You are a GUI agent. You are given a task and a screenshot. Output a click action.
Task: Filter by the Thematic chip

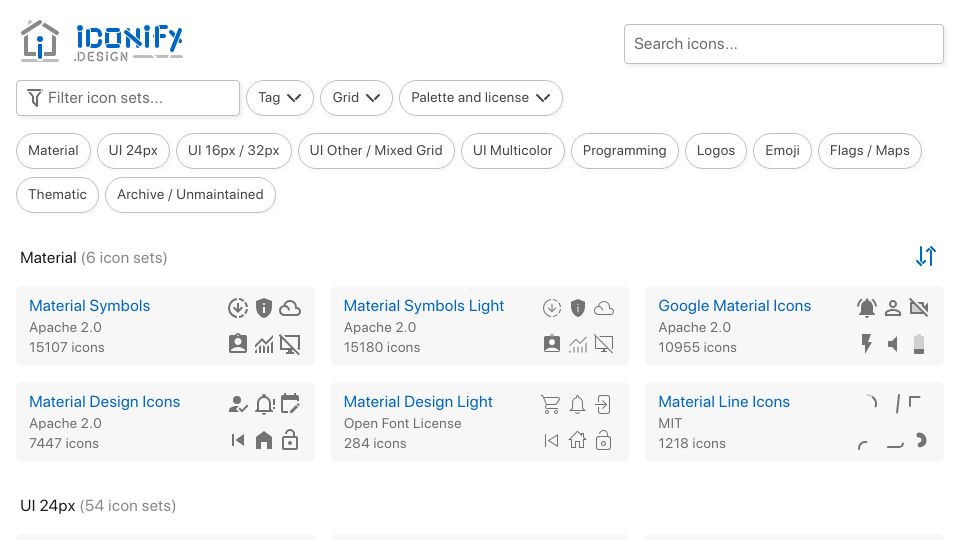(x=58, y=195)
